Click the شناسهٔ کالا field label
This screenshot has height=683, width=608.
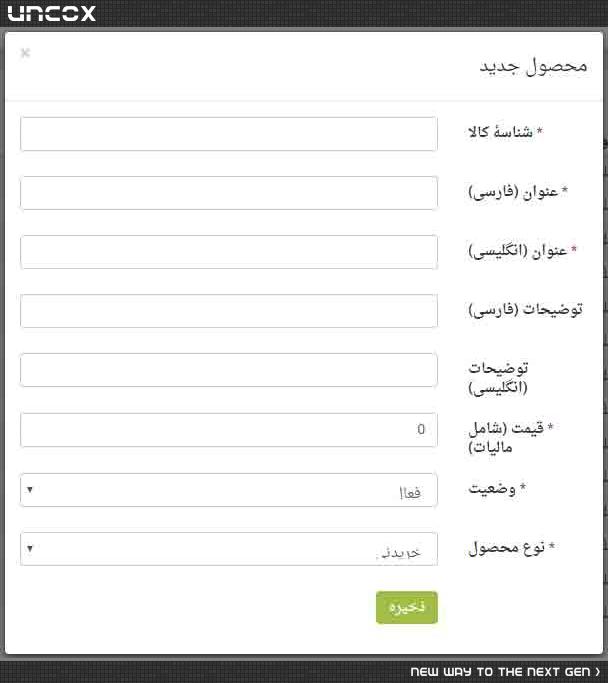coord(500,132)
